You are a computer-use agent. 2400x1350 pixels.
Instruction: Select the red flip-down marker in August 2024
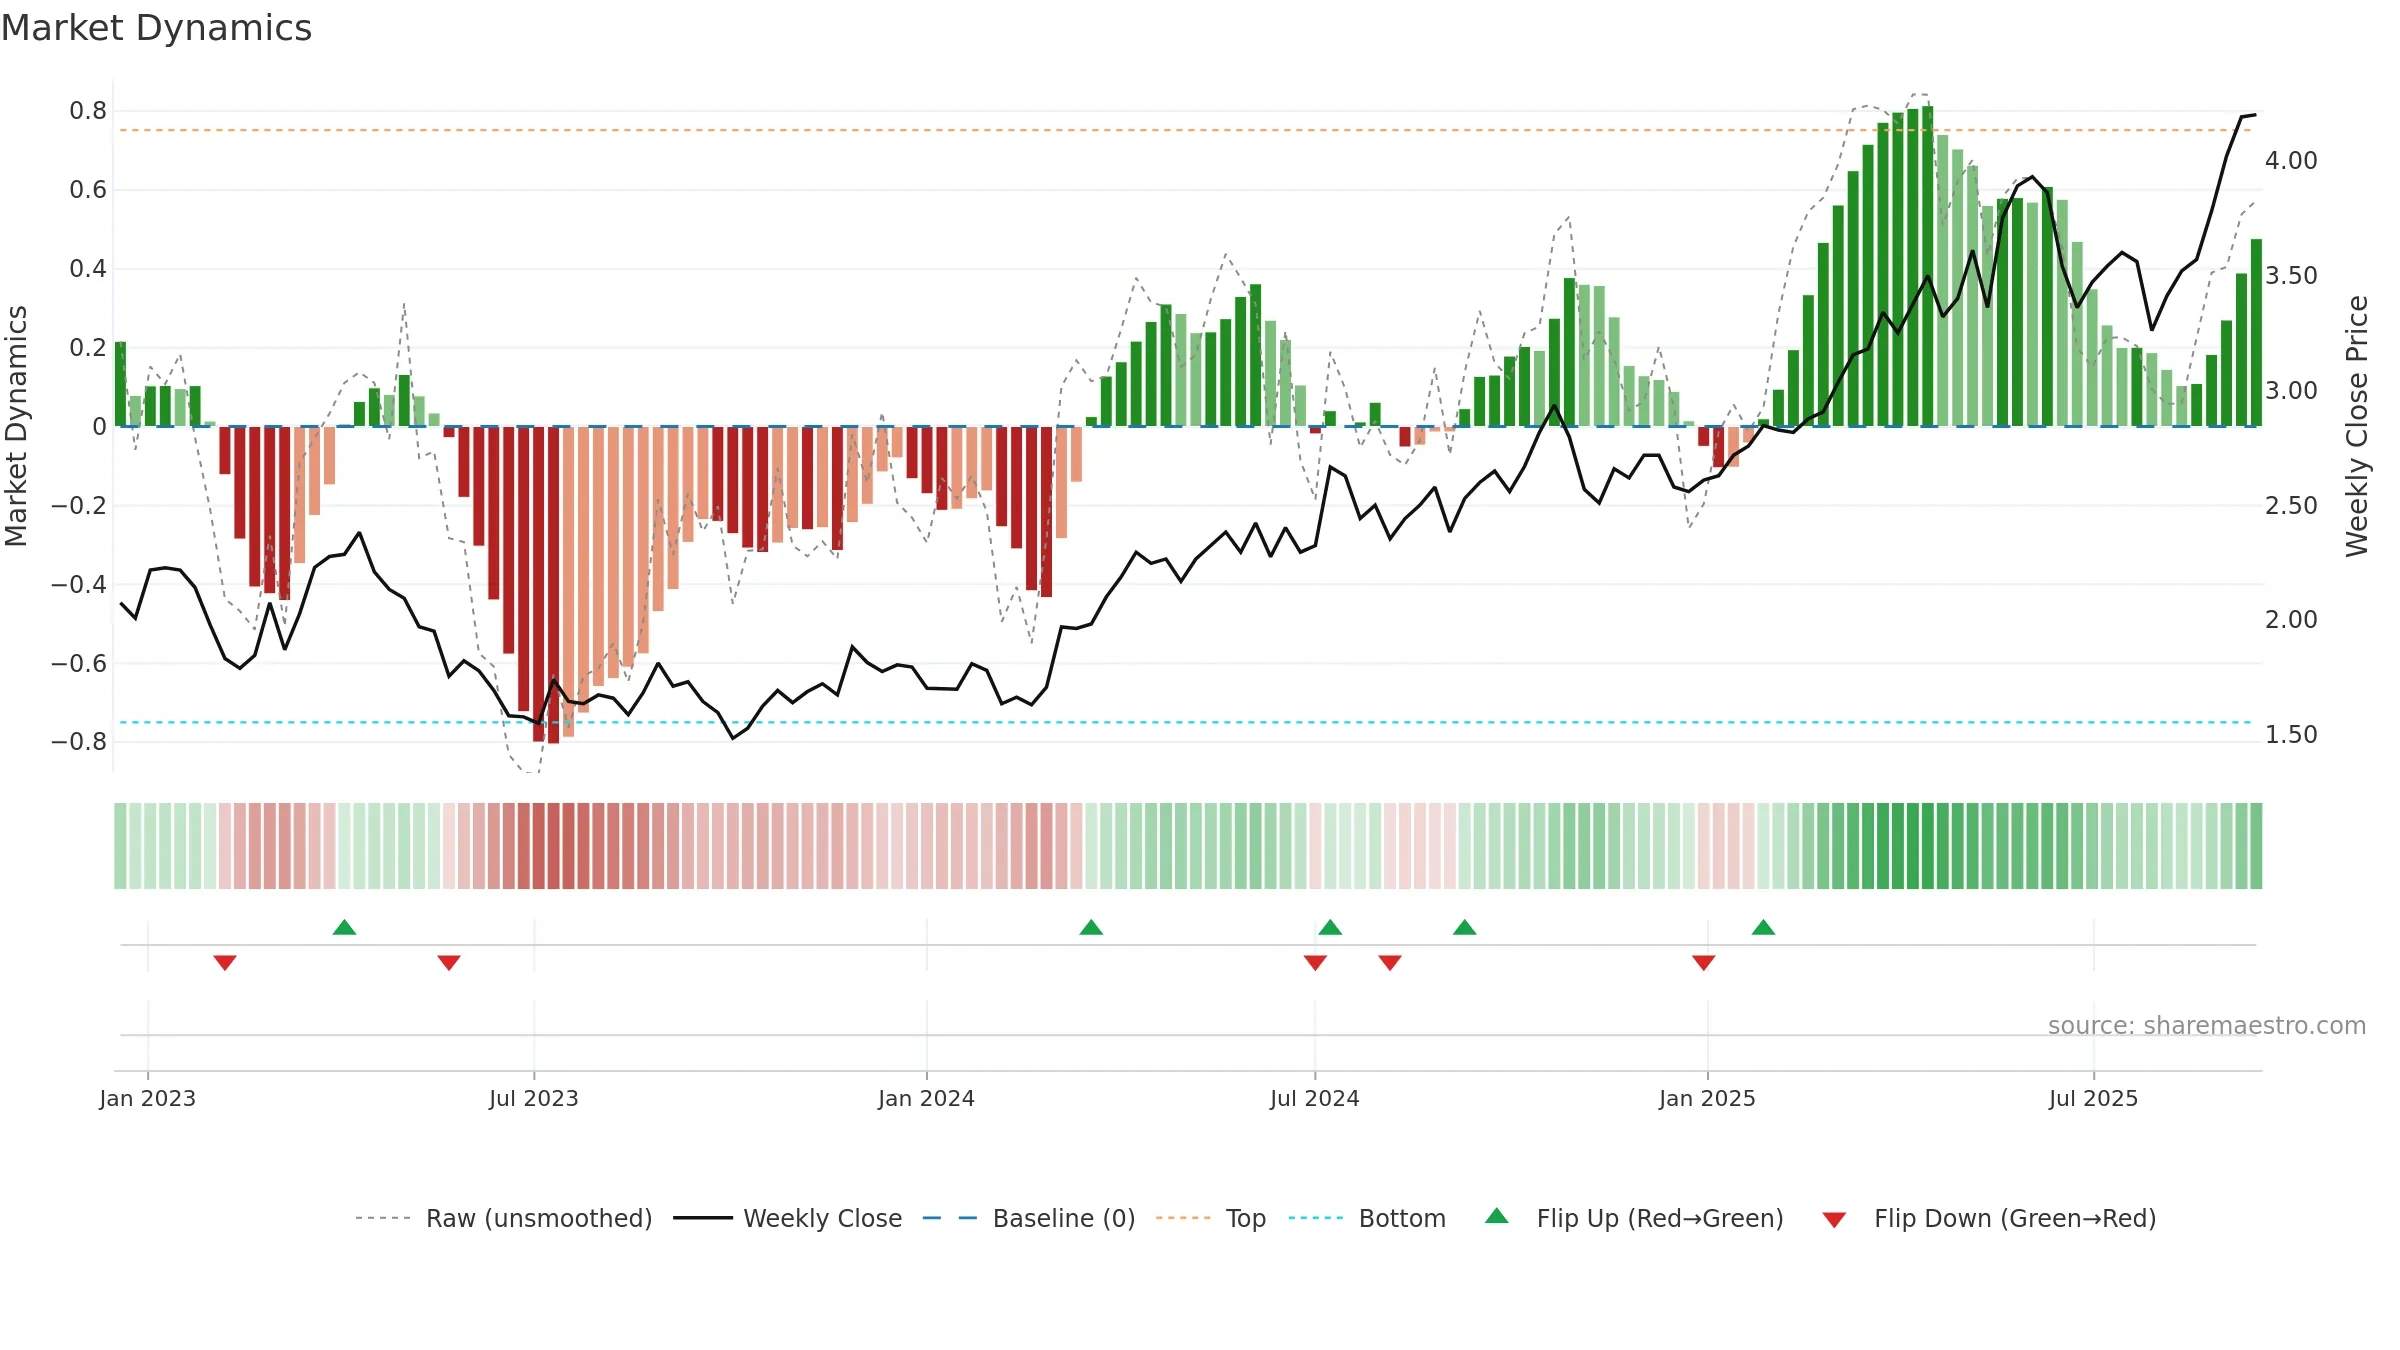coord(1390,963)
